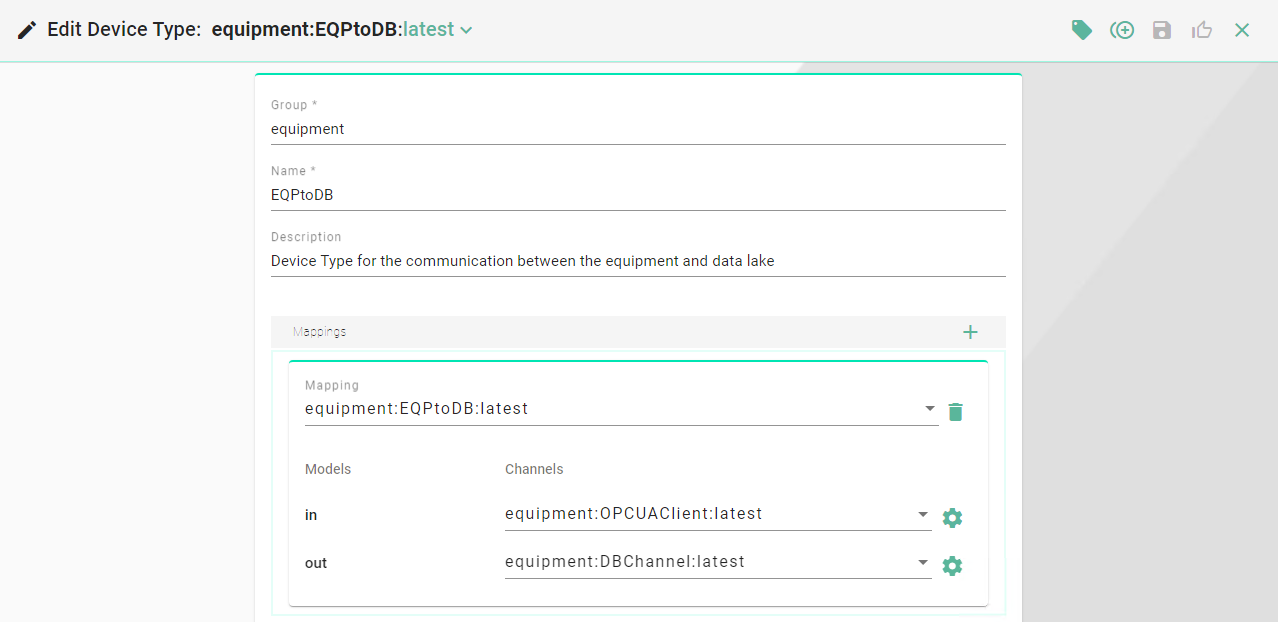
Task: Click the Name field containing EQPtoDB
Action: (637, 195)
